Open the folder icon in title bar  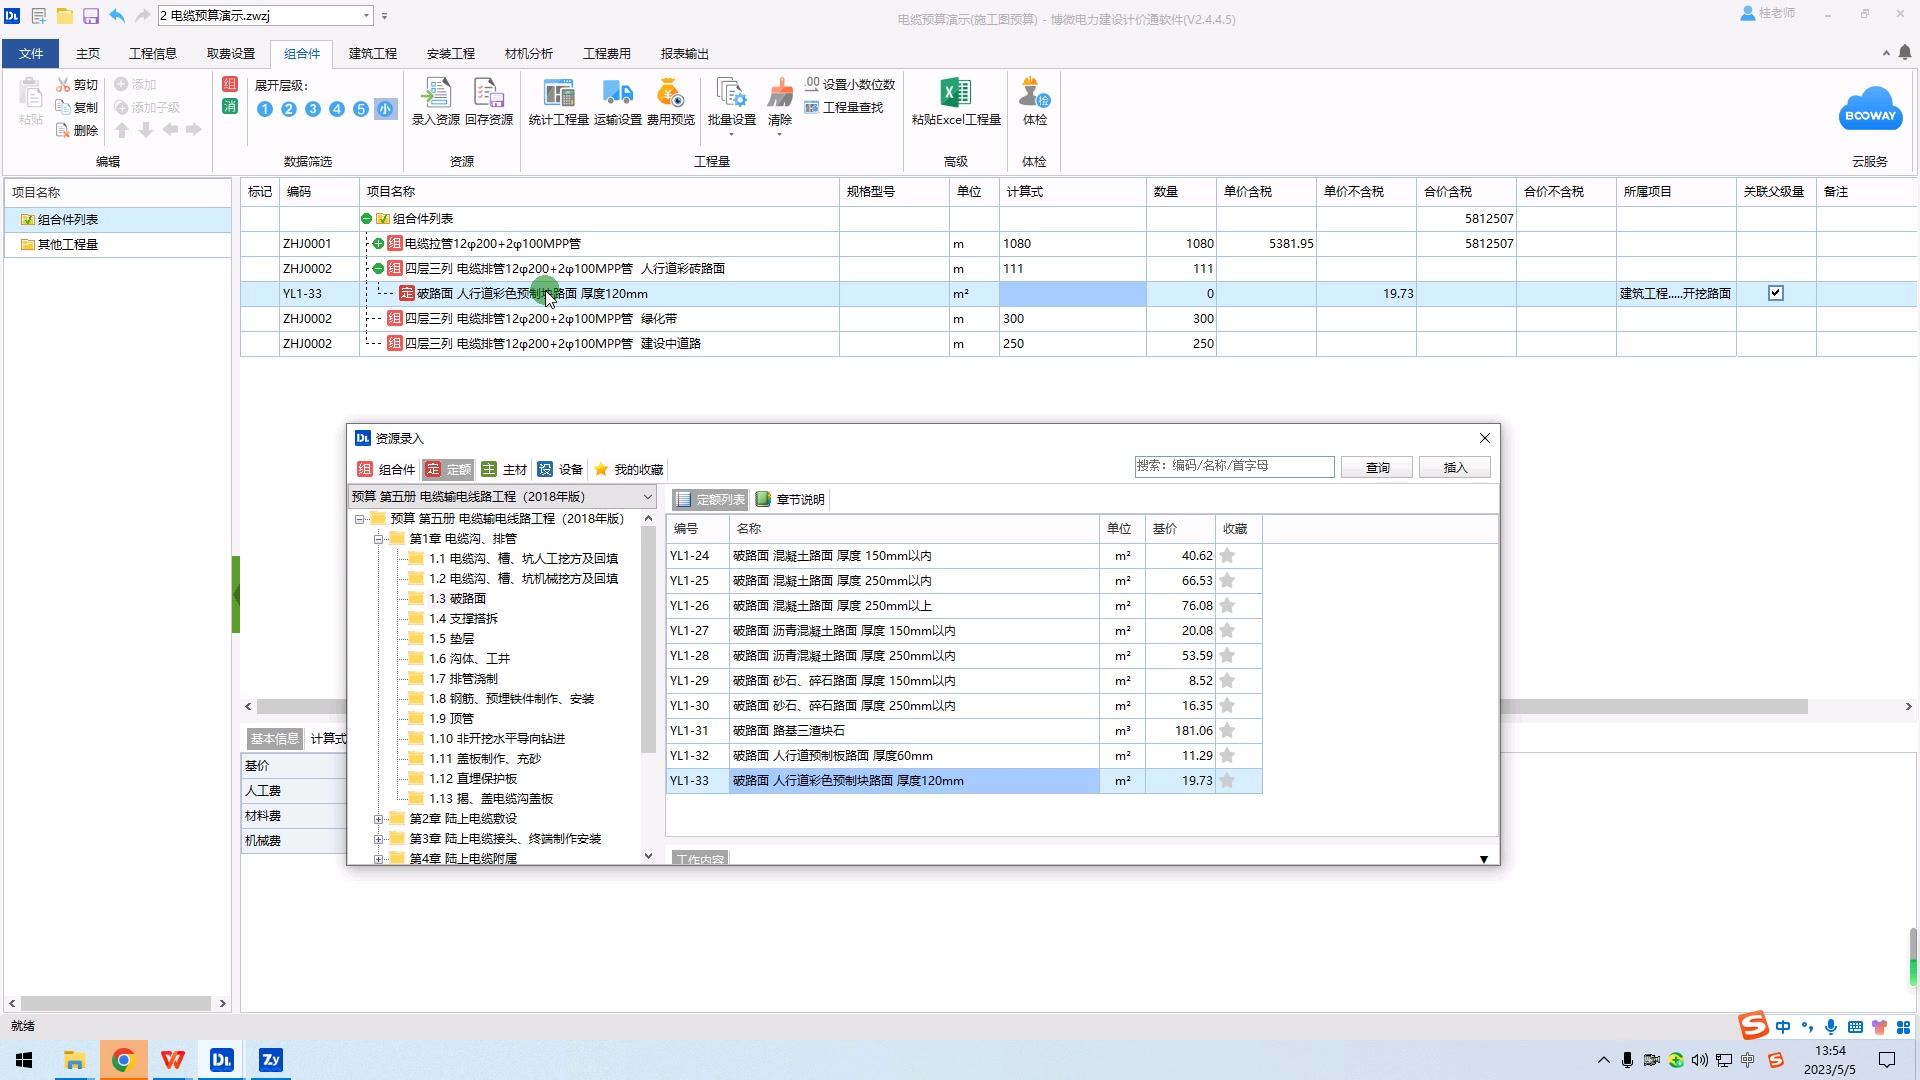pos(64,16)
